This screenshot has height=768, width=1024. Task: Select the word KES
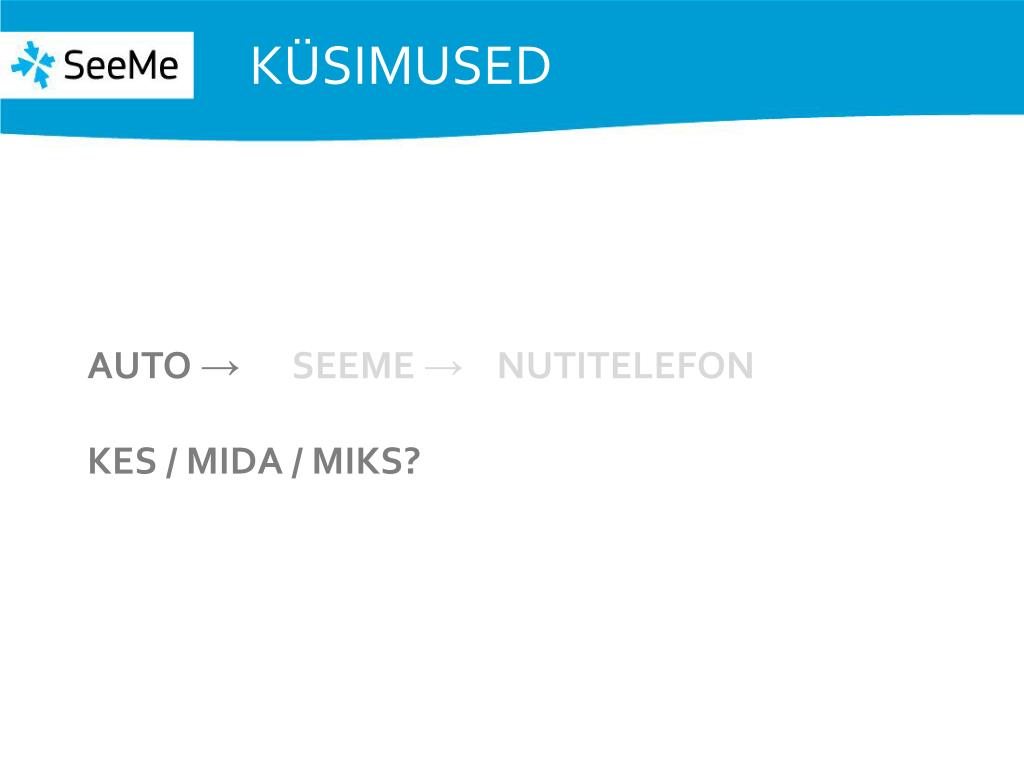[x=122, y=462]
